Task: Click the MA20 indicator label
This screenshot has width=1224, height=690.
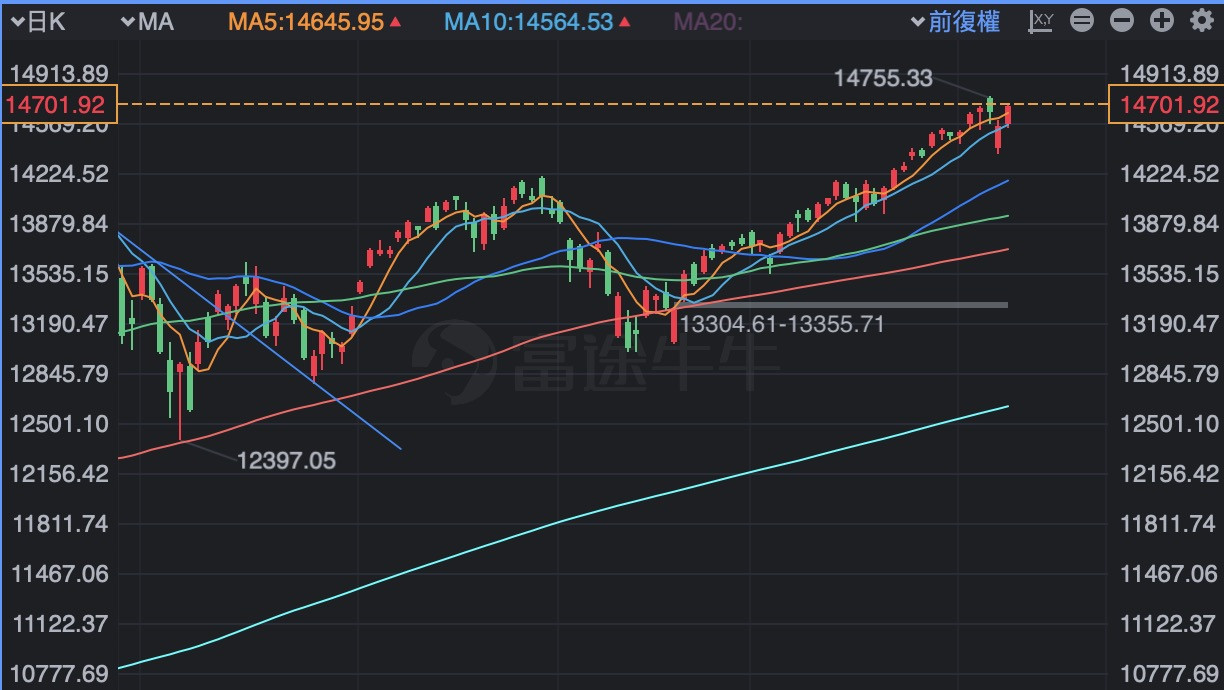Action: tap(708, 22)
